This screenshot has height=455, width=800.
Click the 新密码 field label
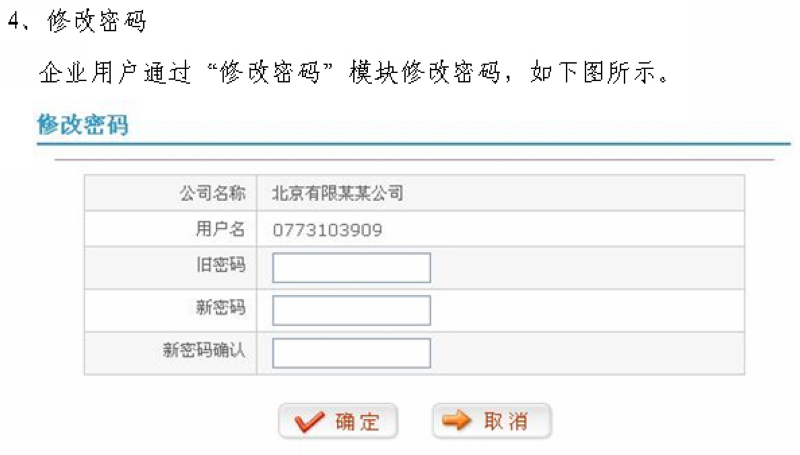point(220,308)
